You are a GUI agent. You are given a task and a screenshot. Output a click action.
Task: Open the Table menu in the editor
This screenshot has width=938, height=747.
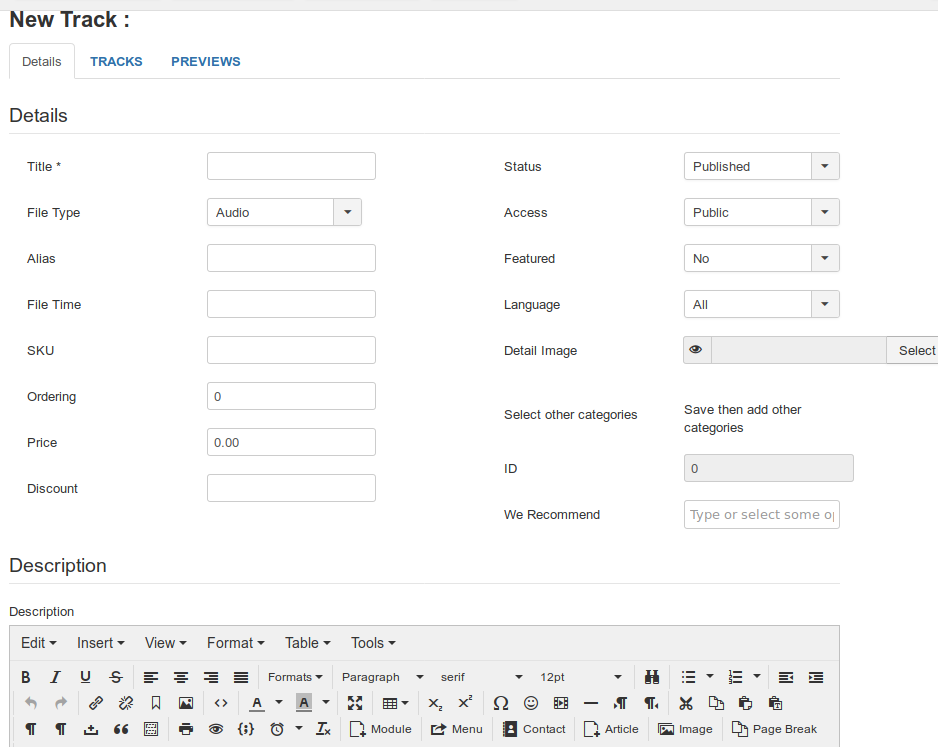(x=306, y=642)
